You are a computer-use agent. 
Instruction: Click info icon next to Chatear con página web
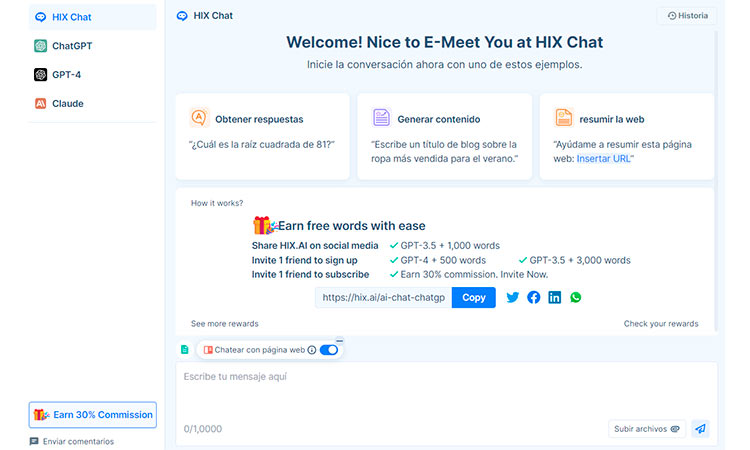pyautogui.click(x=312, y=350)
